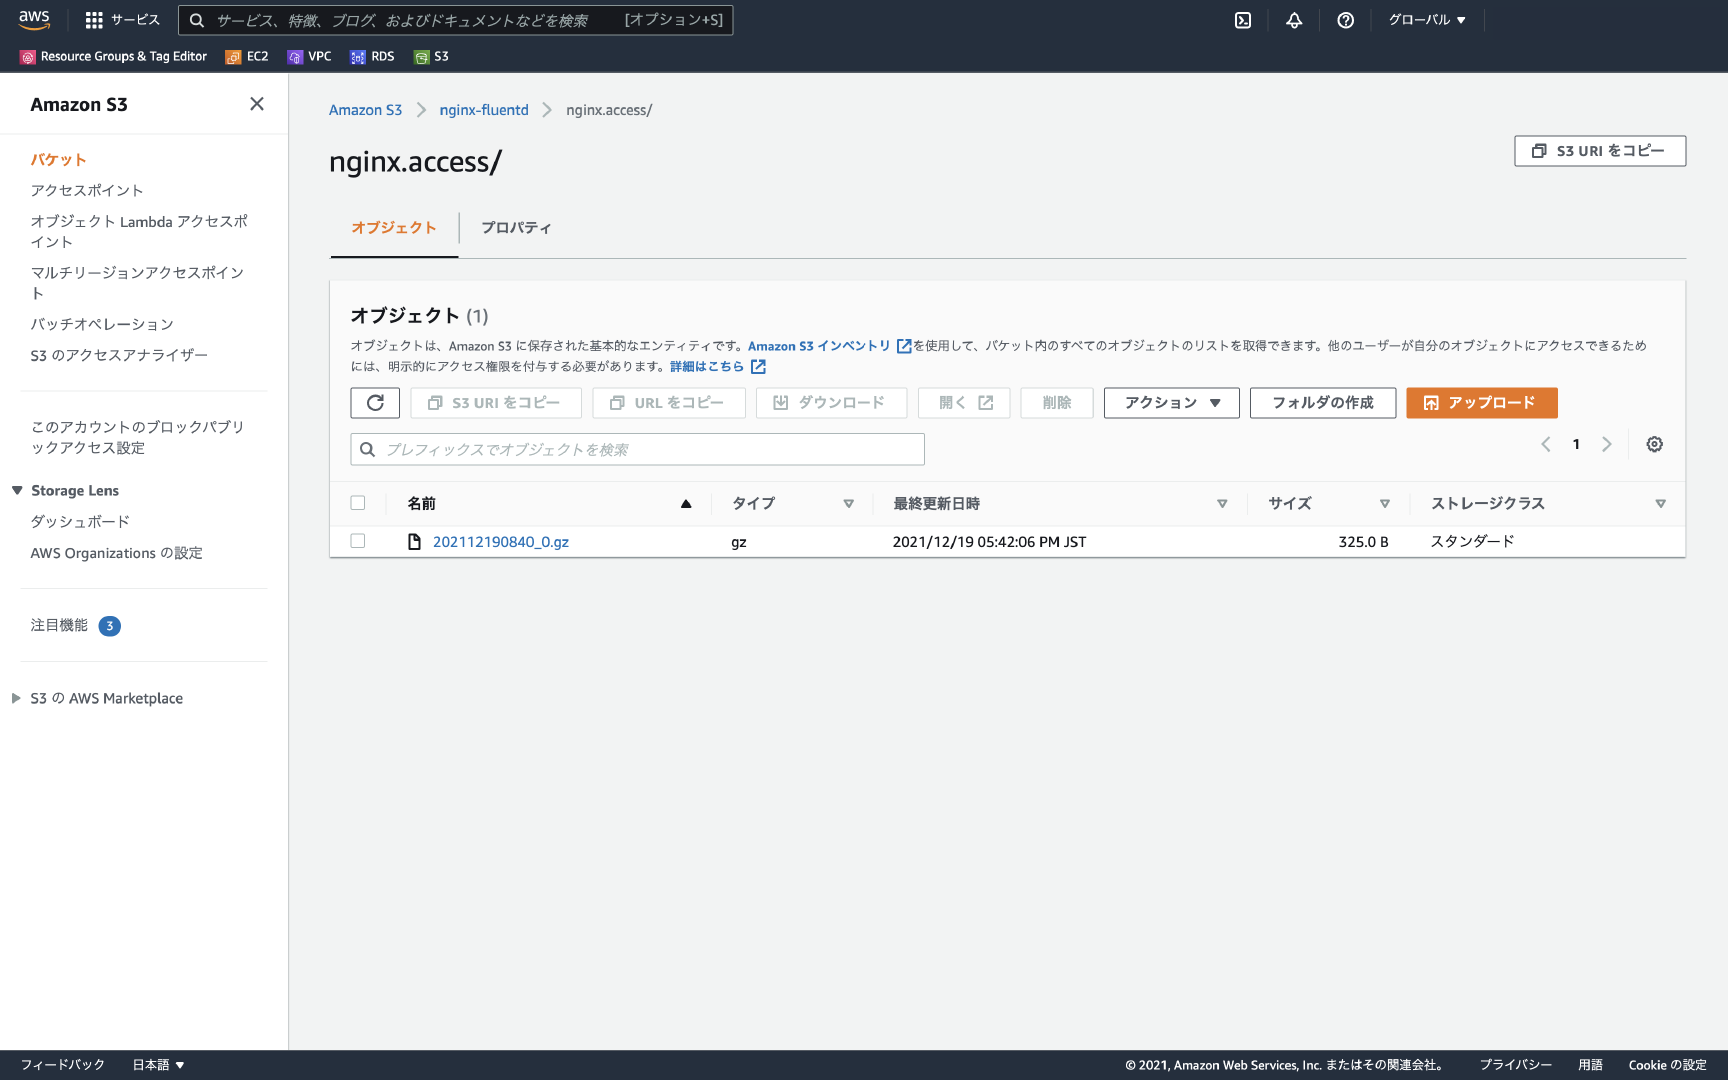Viewport: 1728px width, 1080px height.
Task: Sort by サイズ column arrow
Action: pyautogui.click(x=1385, y=504)
